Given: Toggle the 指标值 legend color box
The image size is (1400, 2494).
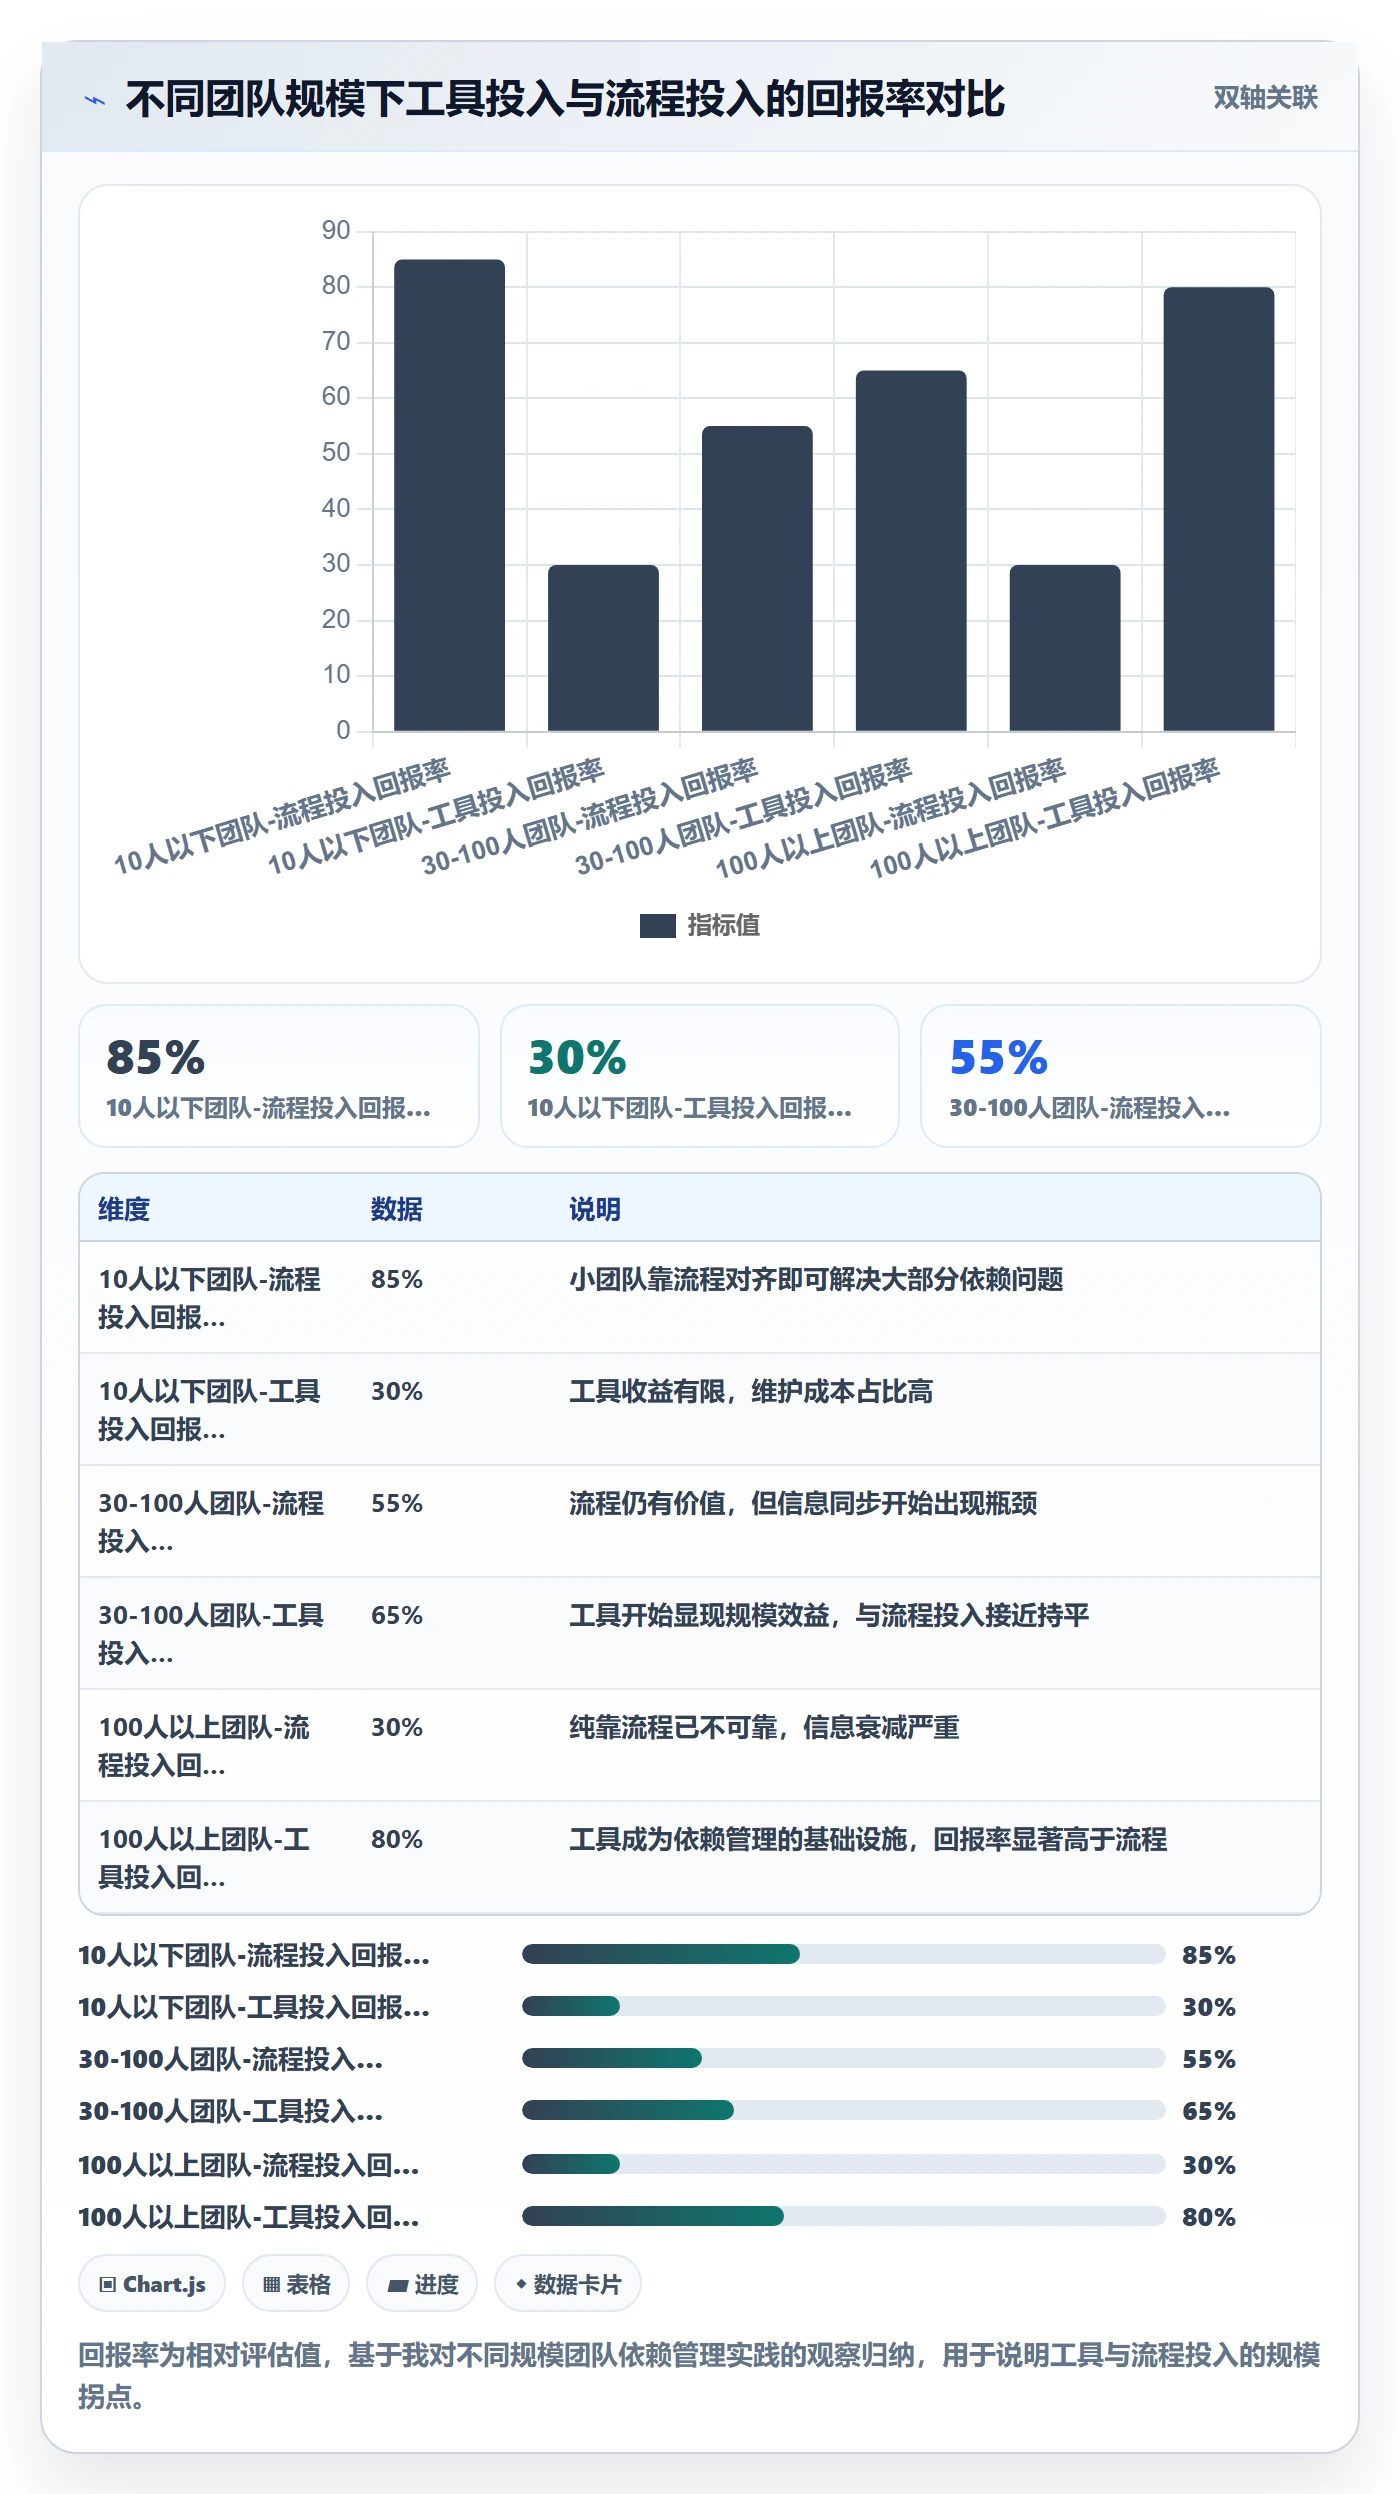Looking at the screenshot, I should click(x=657, y=926).
